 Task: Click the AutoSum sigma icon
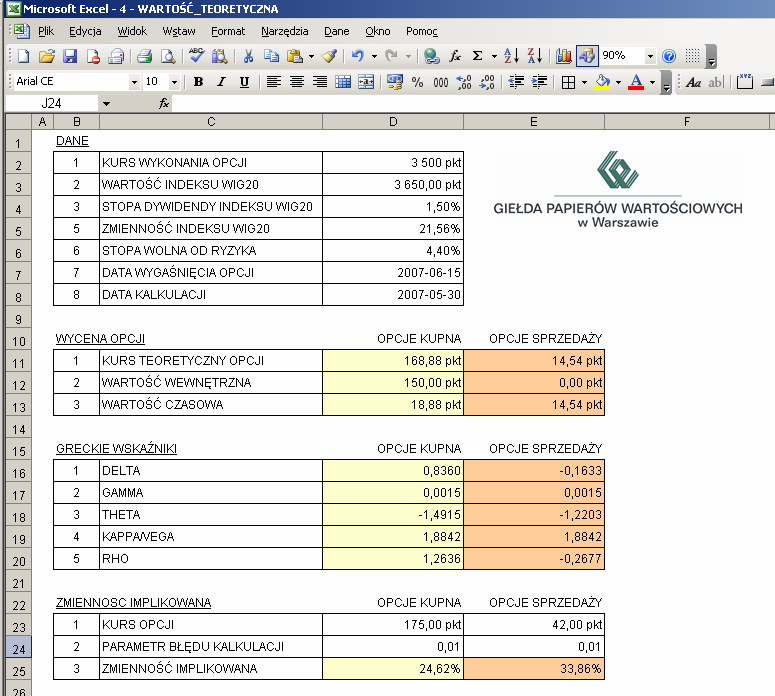pos(477,56)
